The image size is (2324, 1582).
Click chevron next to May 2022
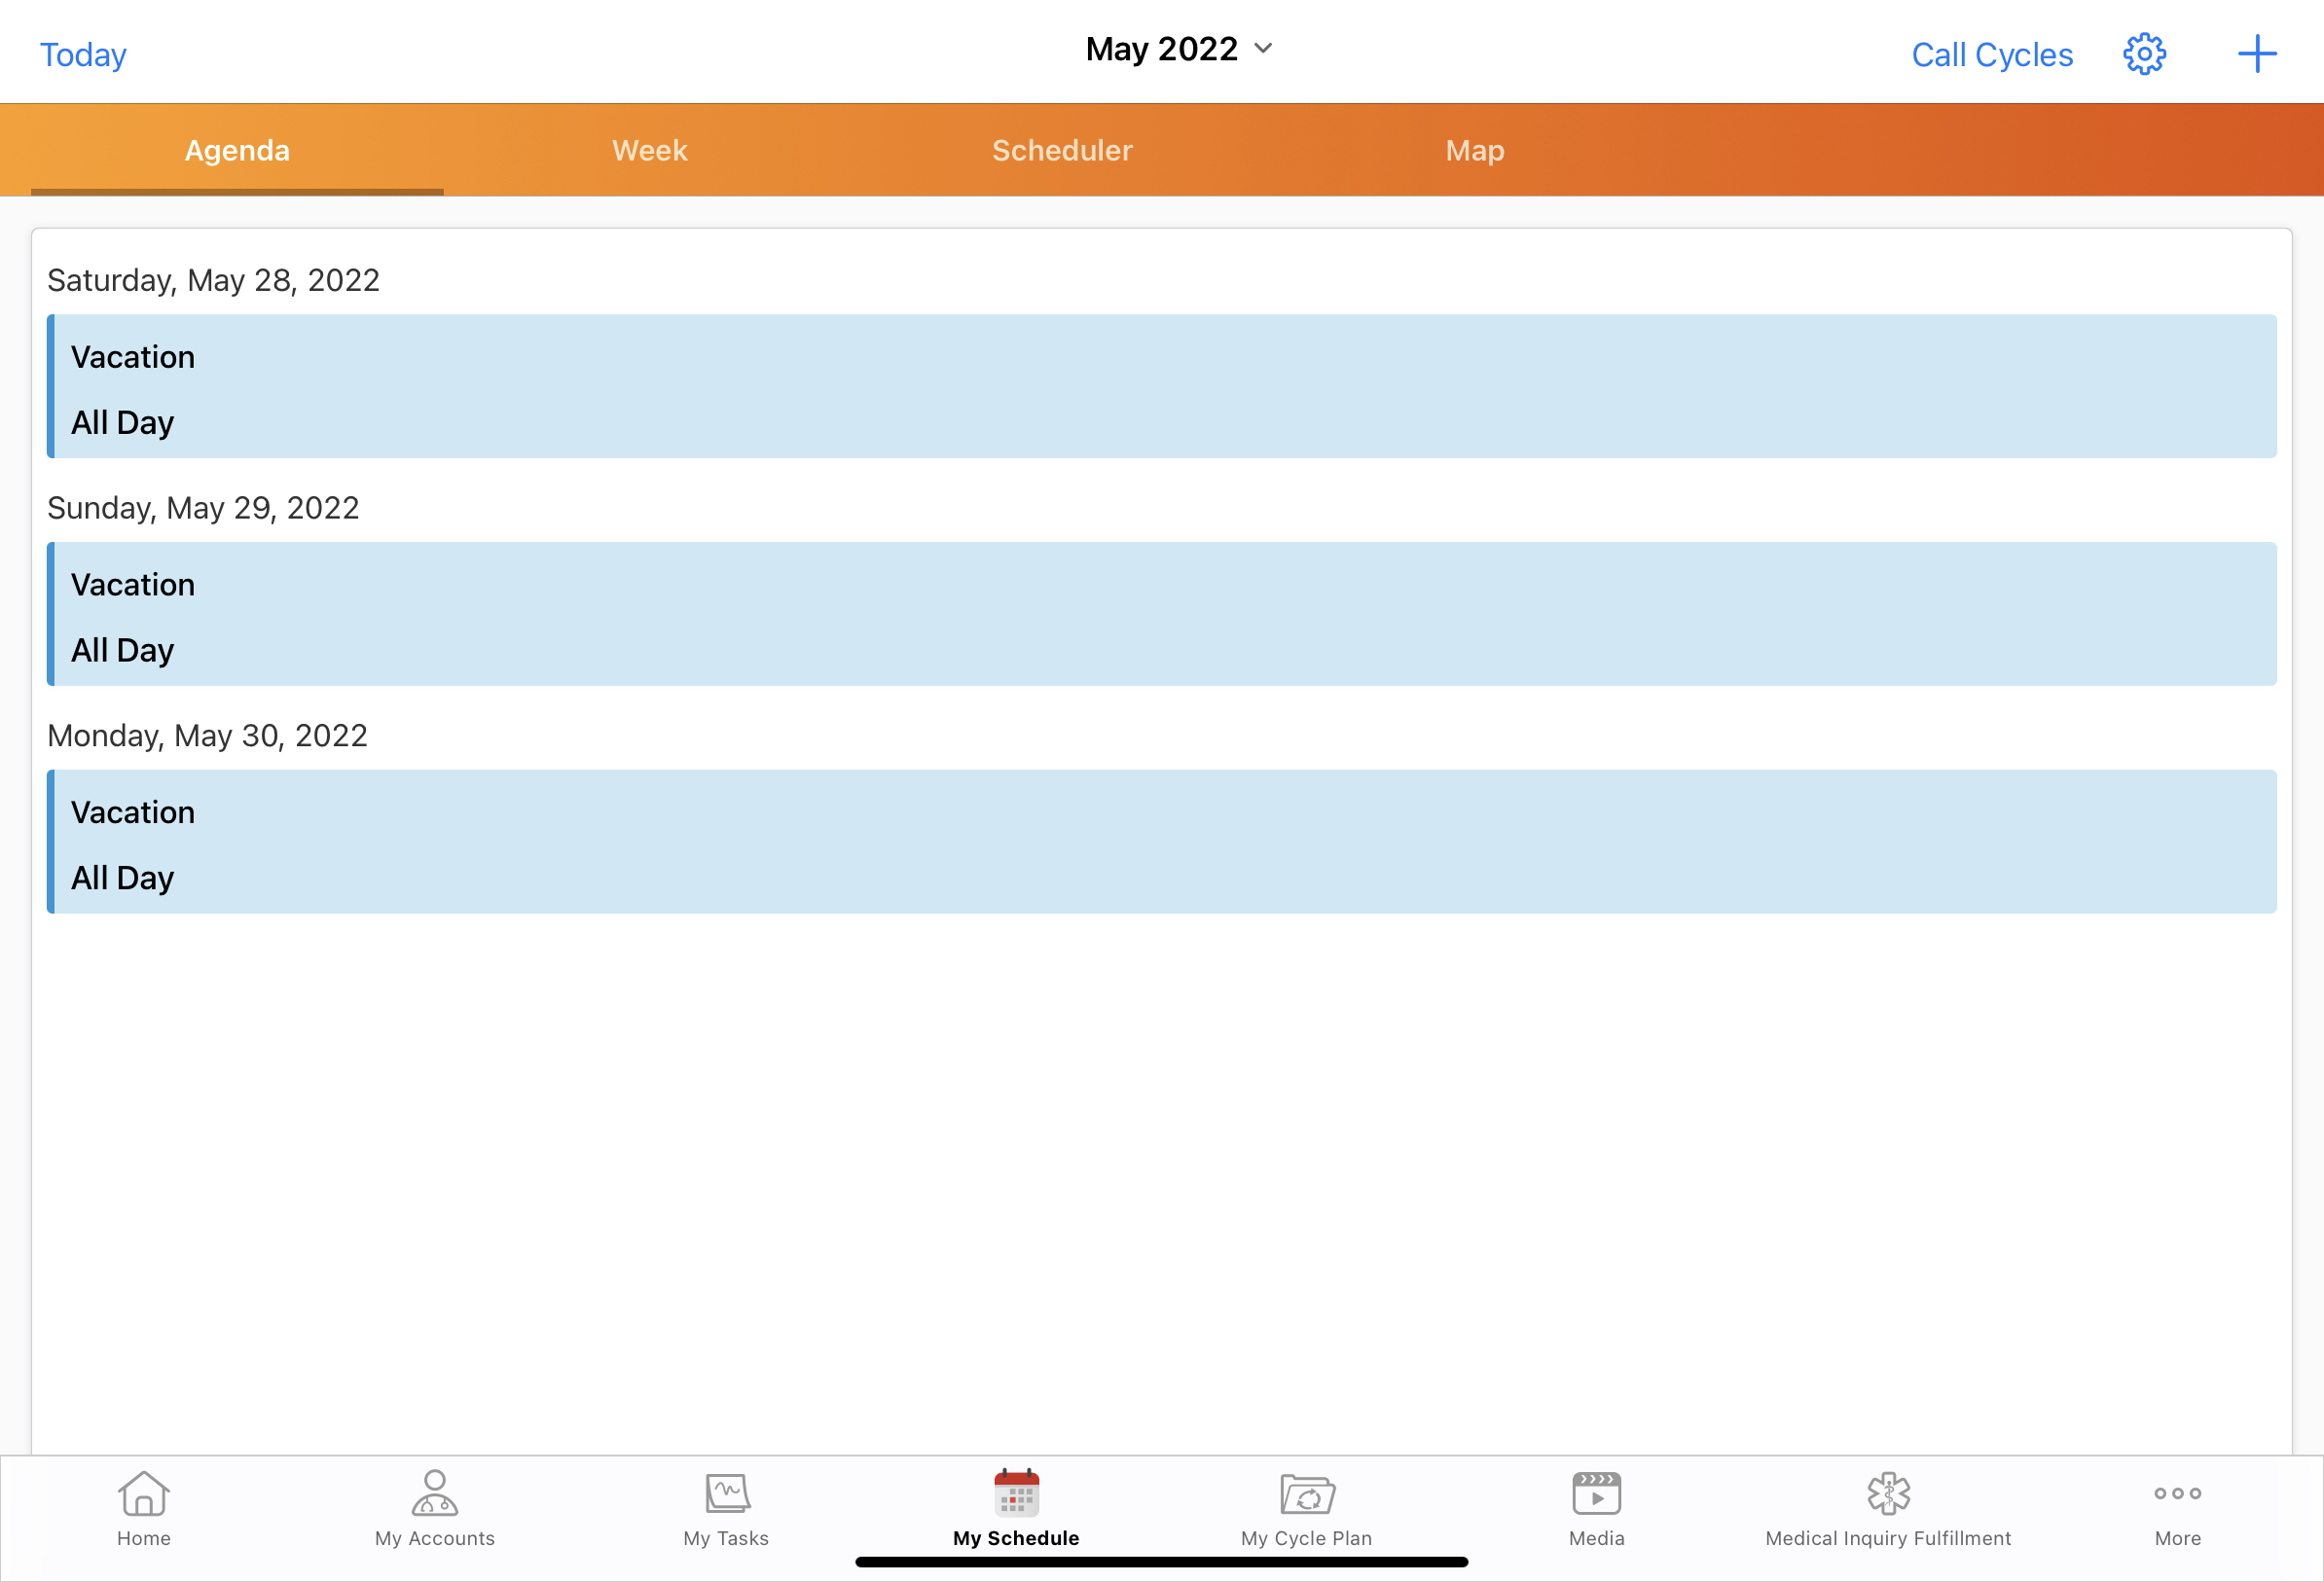click(x=1263, y=48)
